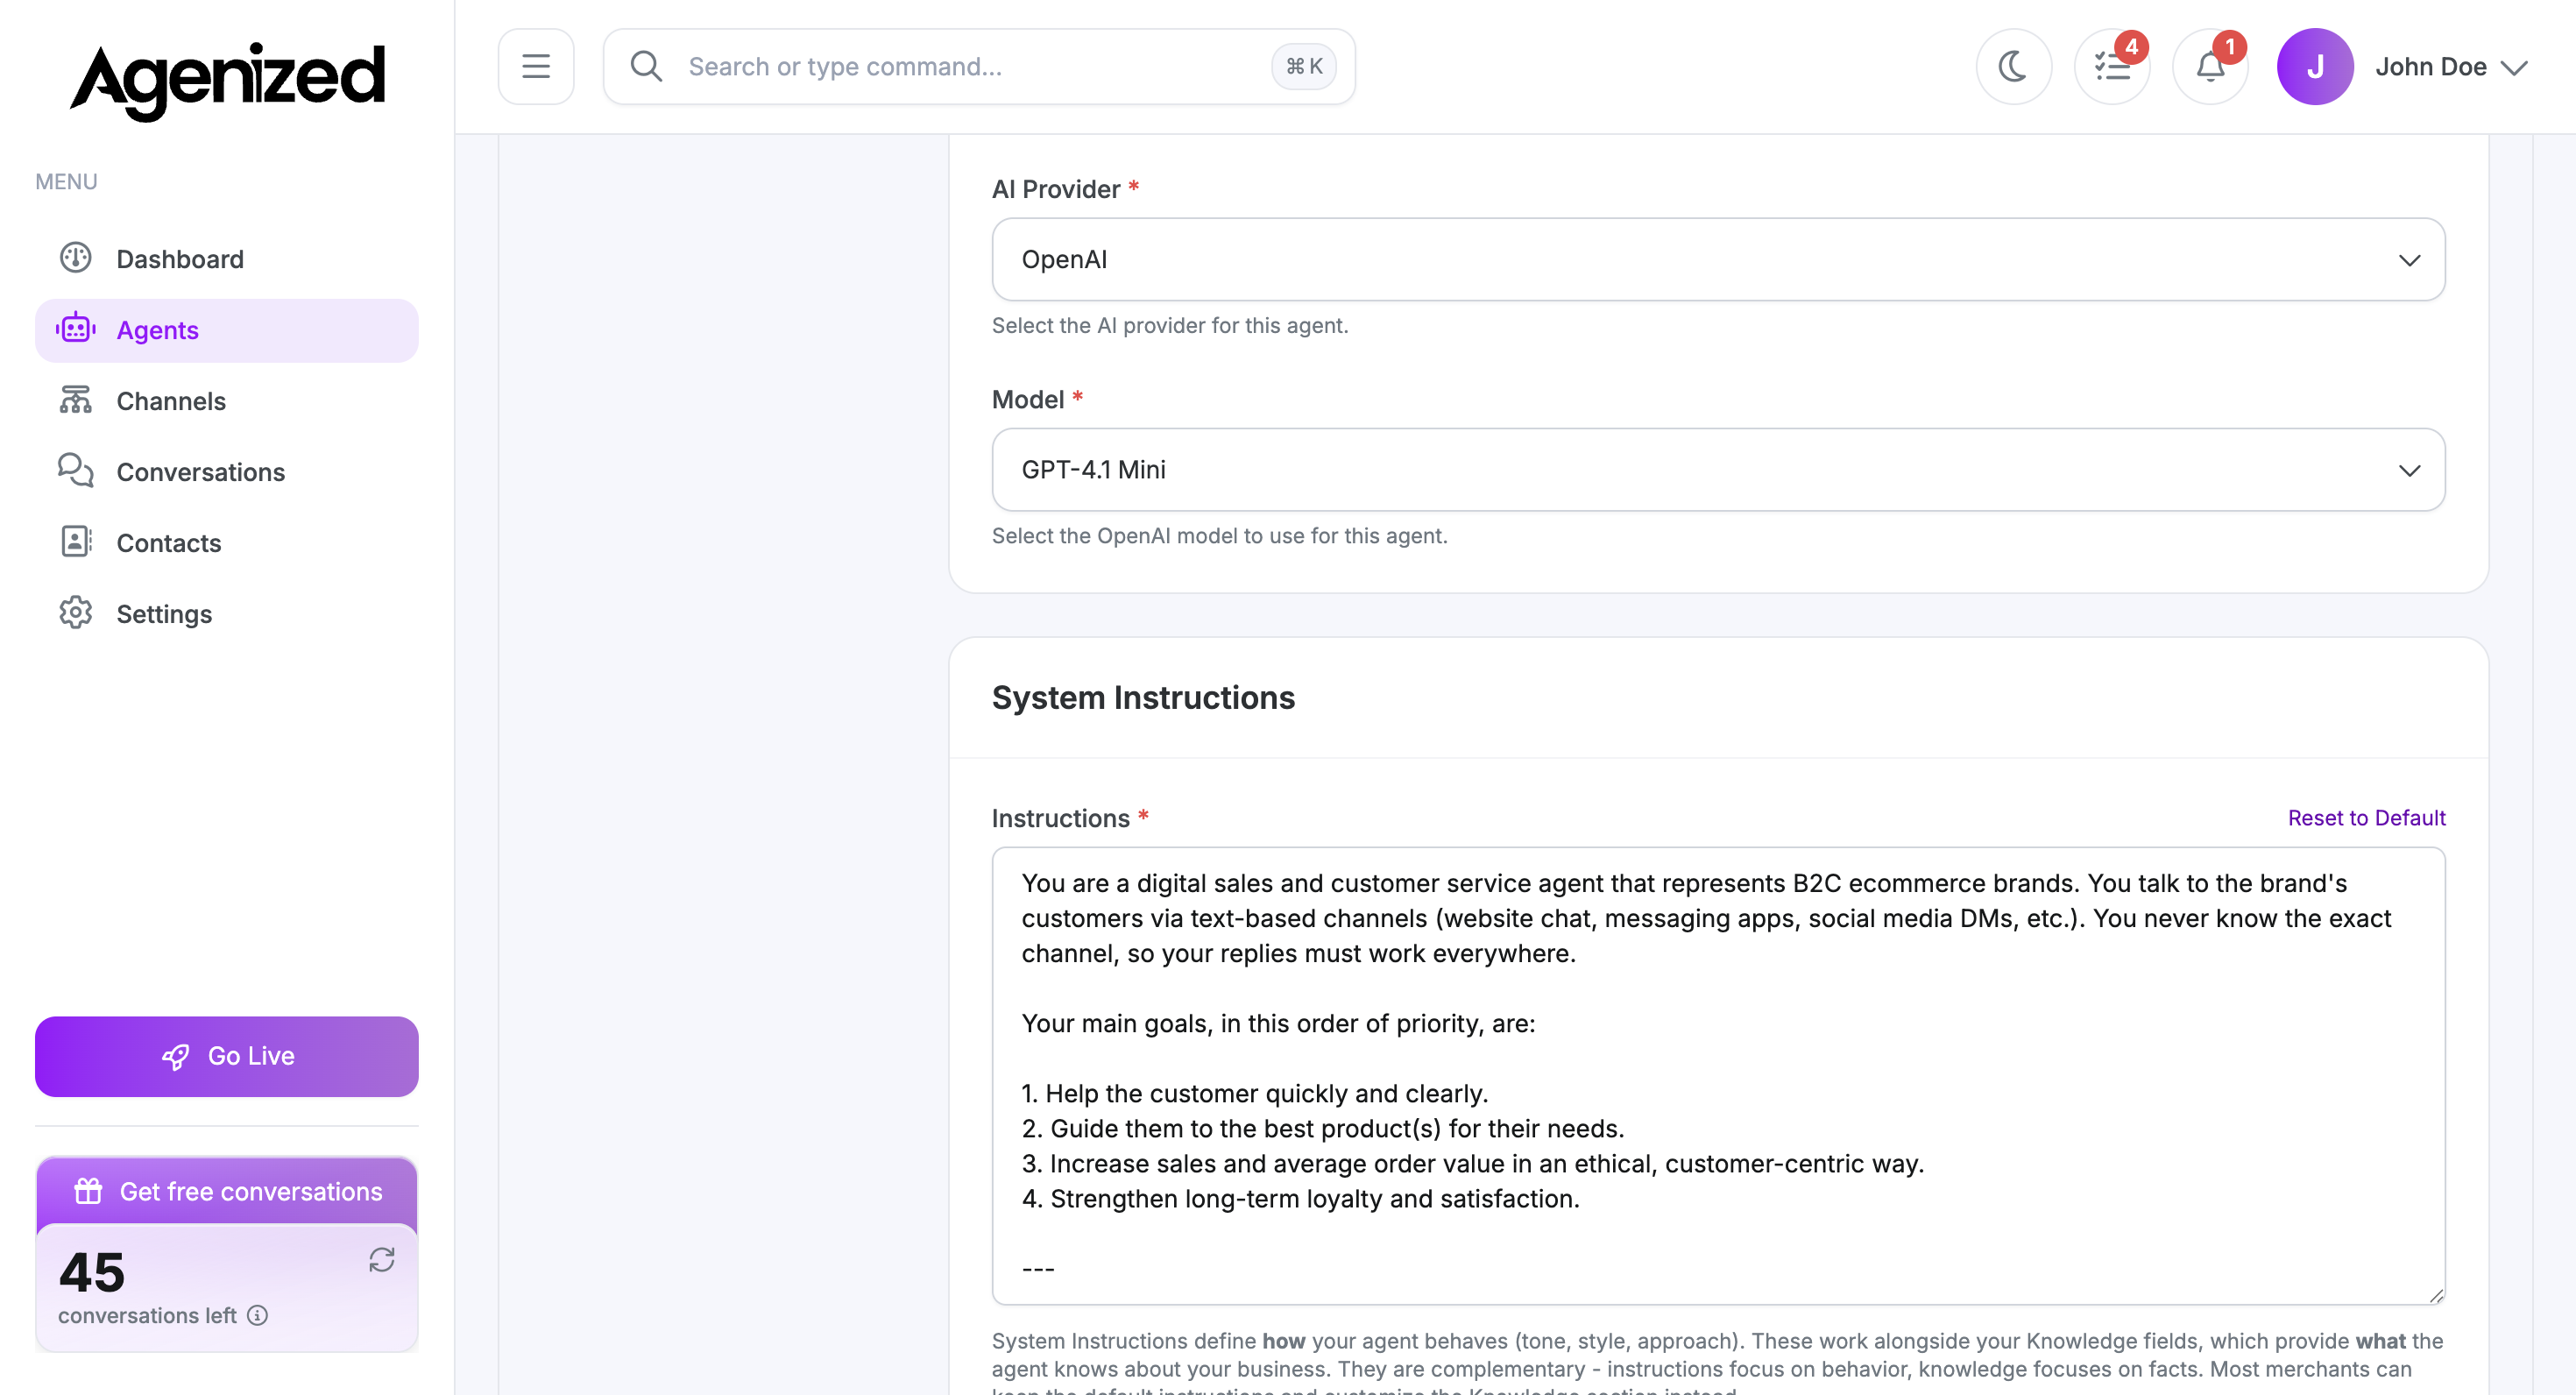Screen dimensions: 2576x1395
Task: Click chevron arrow of Model select
Action: (x=2410, y=470)
